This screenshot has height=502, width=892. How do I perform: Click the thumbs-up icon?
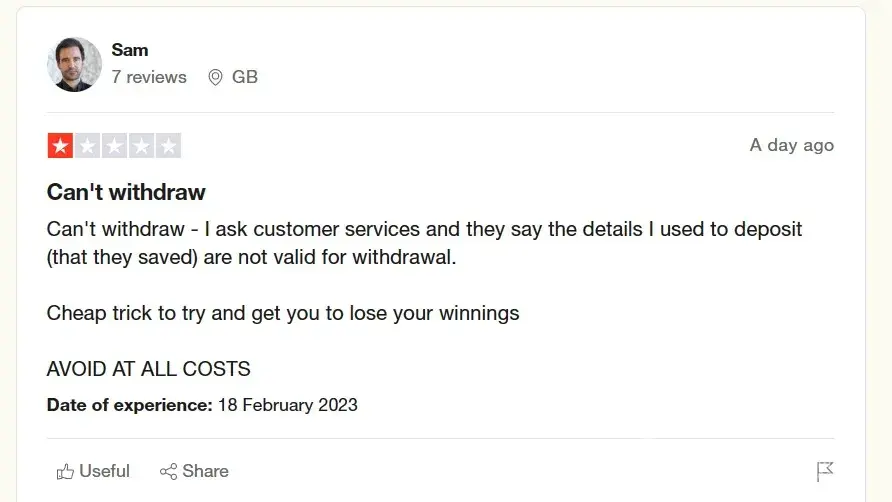click(66, 471)
